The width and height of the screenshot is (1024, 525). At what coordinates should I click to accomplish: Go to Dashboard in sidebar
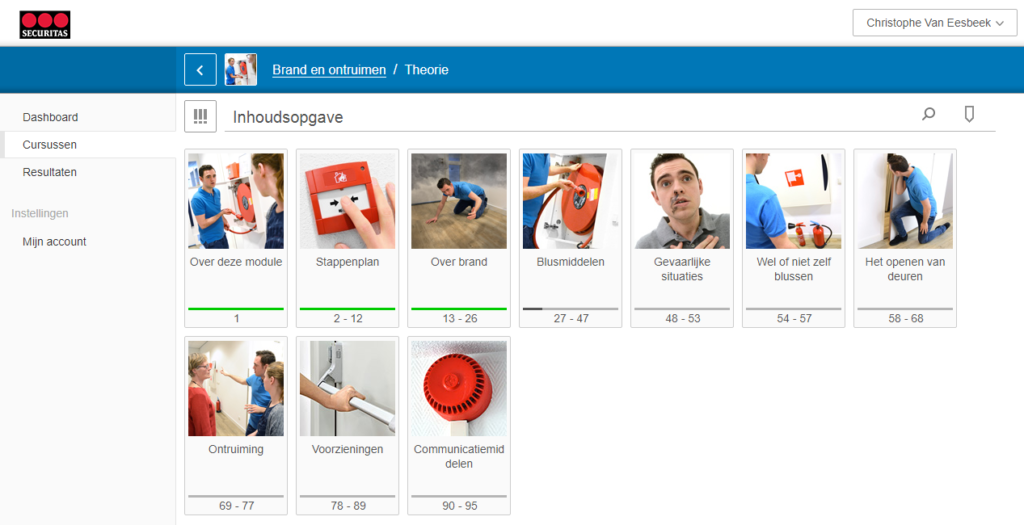point(50,117)
